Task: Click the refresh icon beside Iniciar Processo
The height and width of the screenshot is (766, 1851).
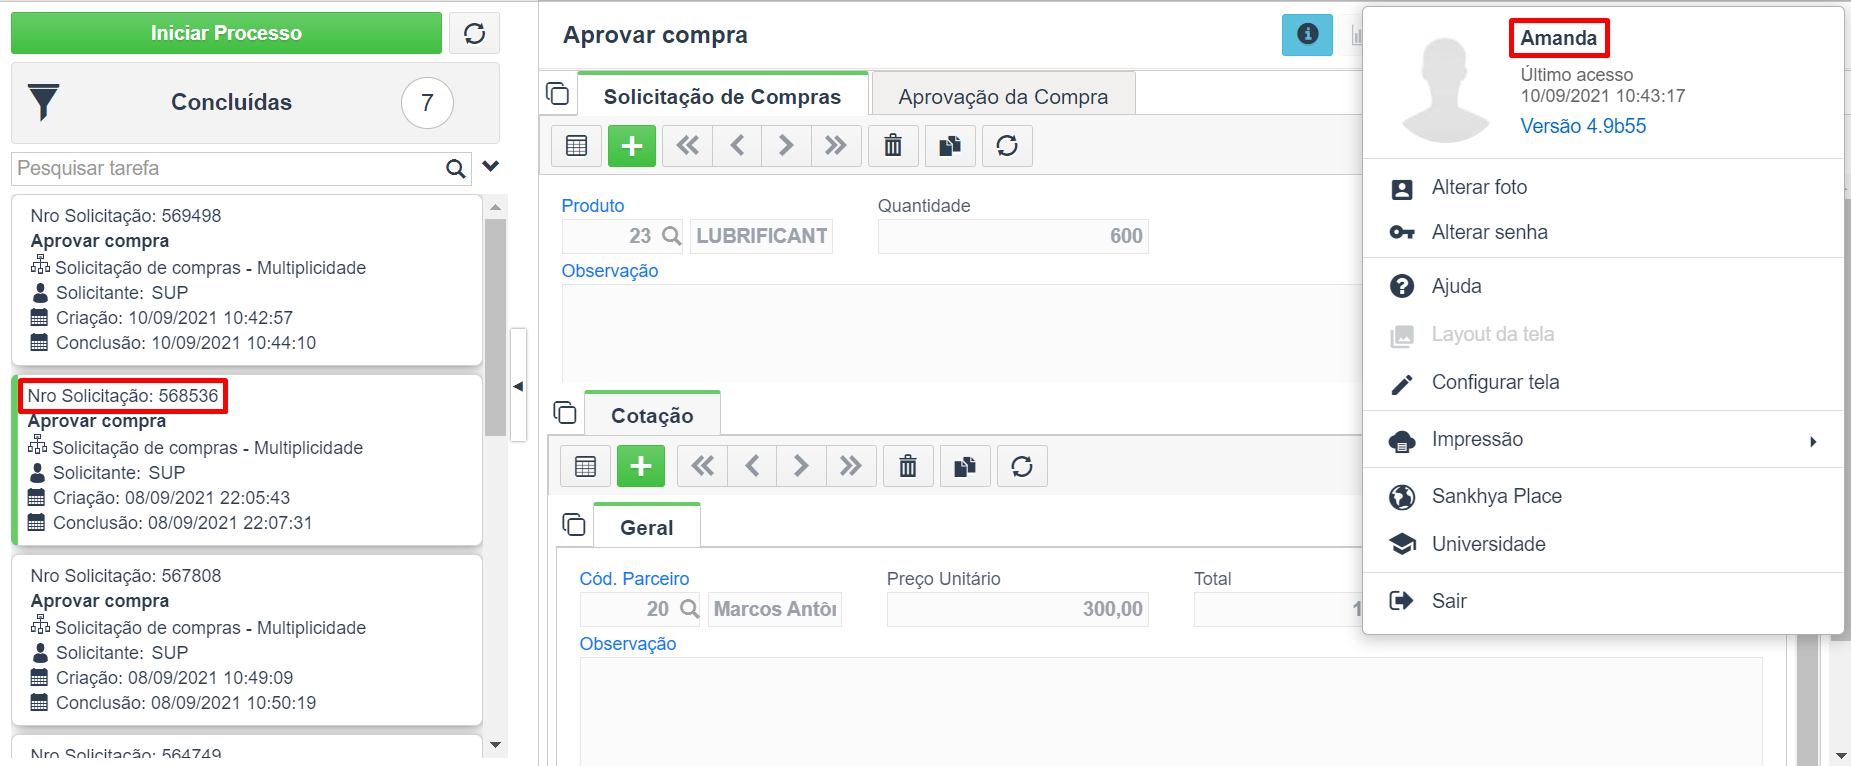Action: tap(474, 33)
